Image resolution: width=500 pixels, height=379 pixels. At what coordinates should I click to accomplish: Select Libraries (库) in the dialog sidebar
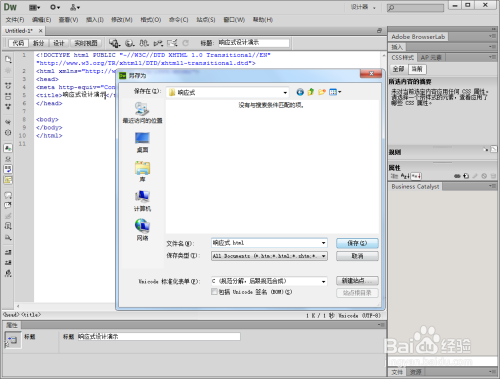(142, 172)
